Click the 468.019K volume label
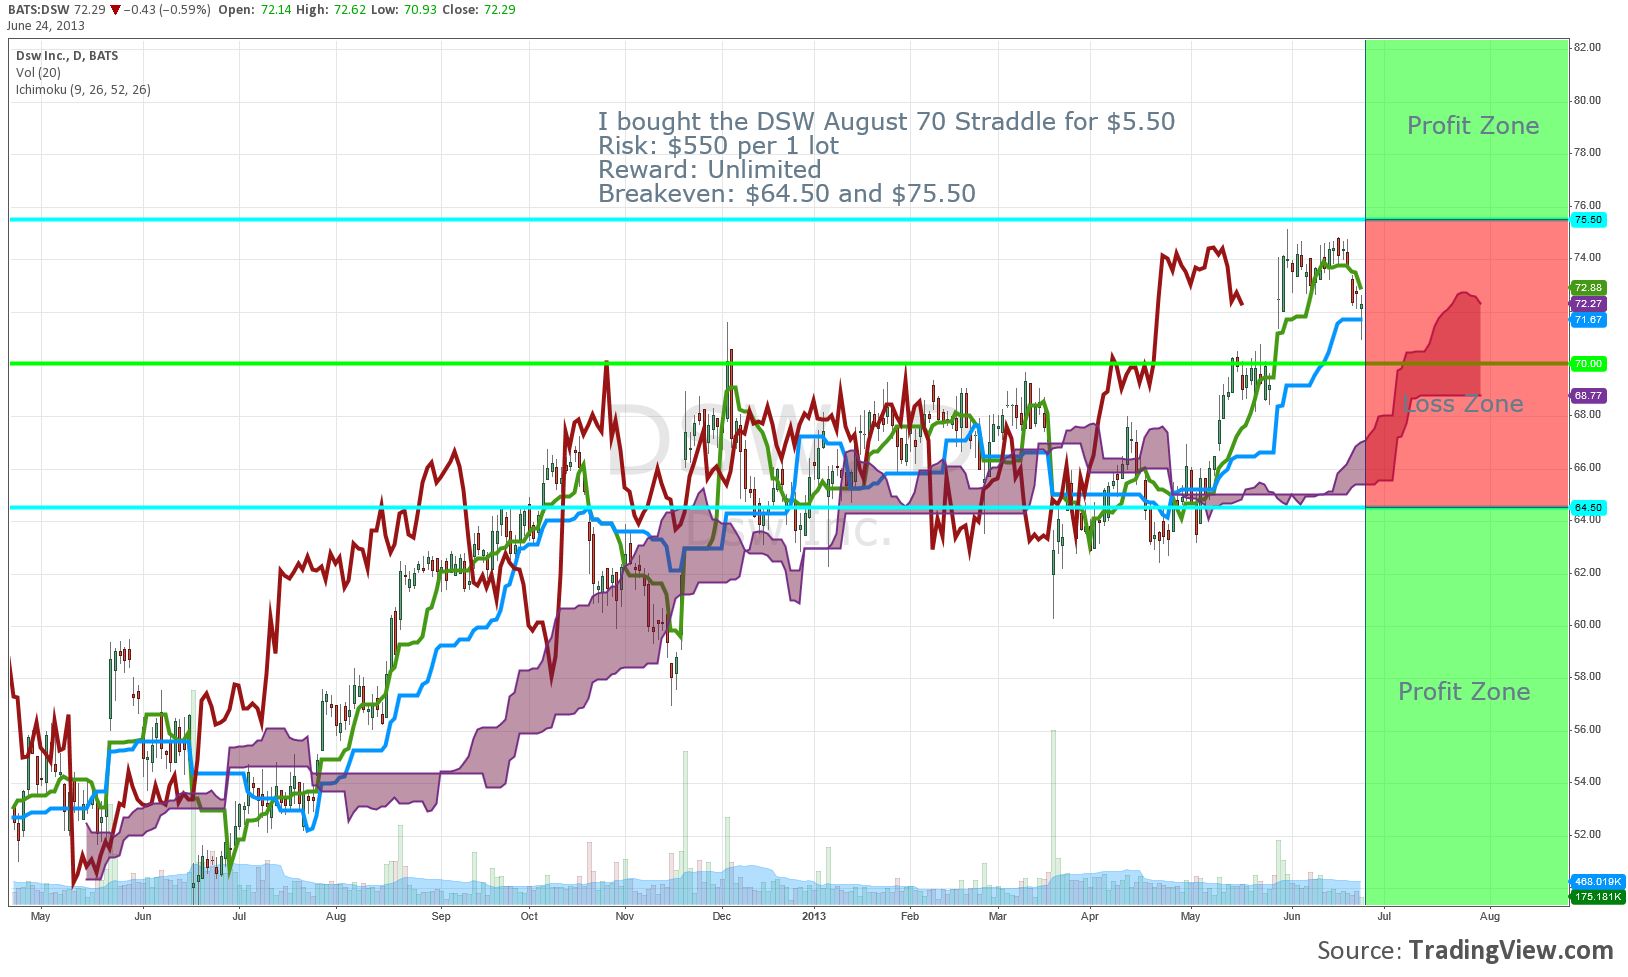The height and width of the screenshot is (977, 1628). point(1597,882)
